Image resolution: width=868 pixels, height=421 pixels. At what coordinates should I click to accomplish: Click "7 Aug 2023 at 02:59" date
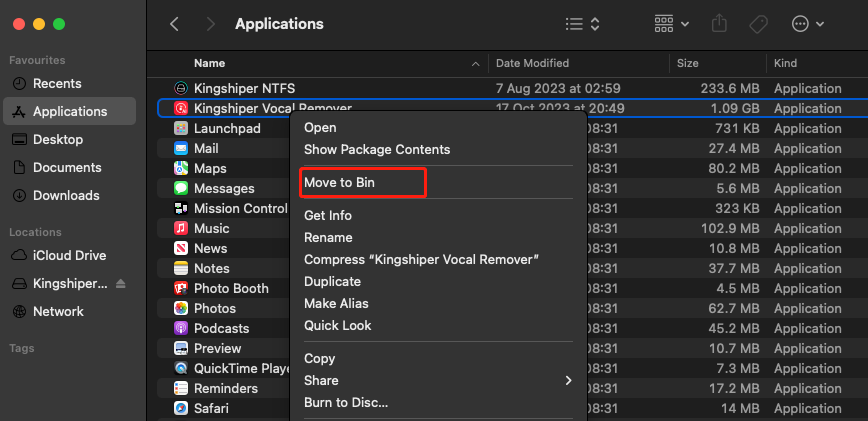(558, 89)
